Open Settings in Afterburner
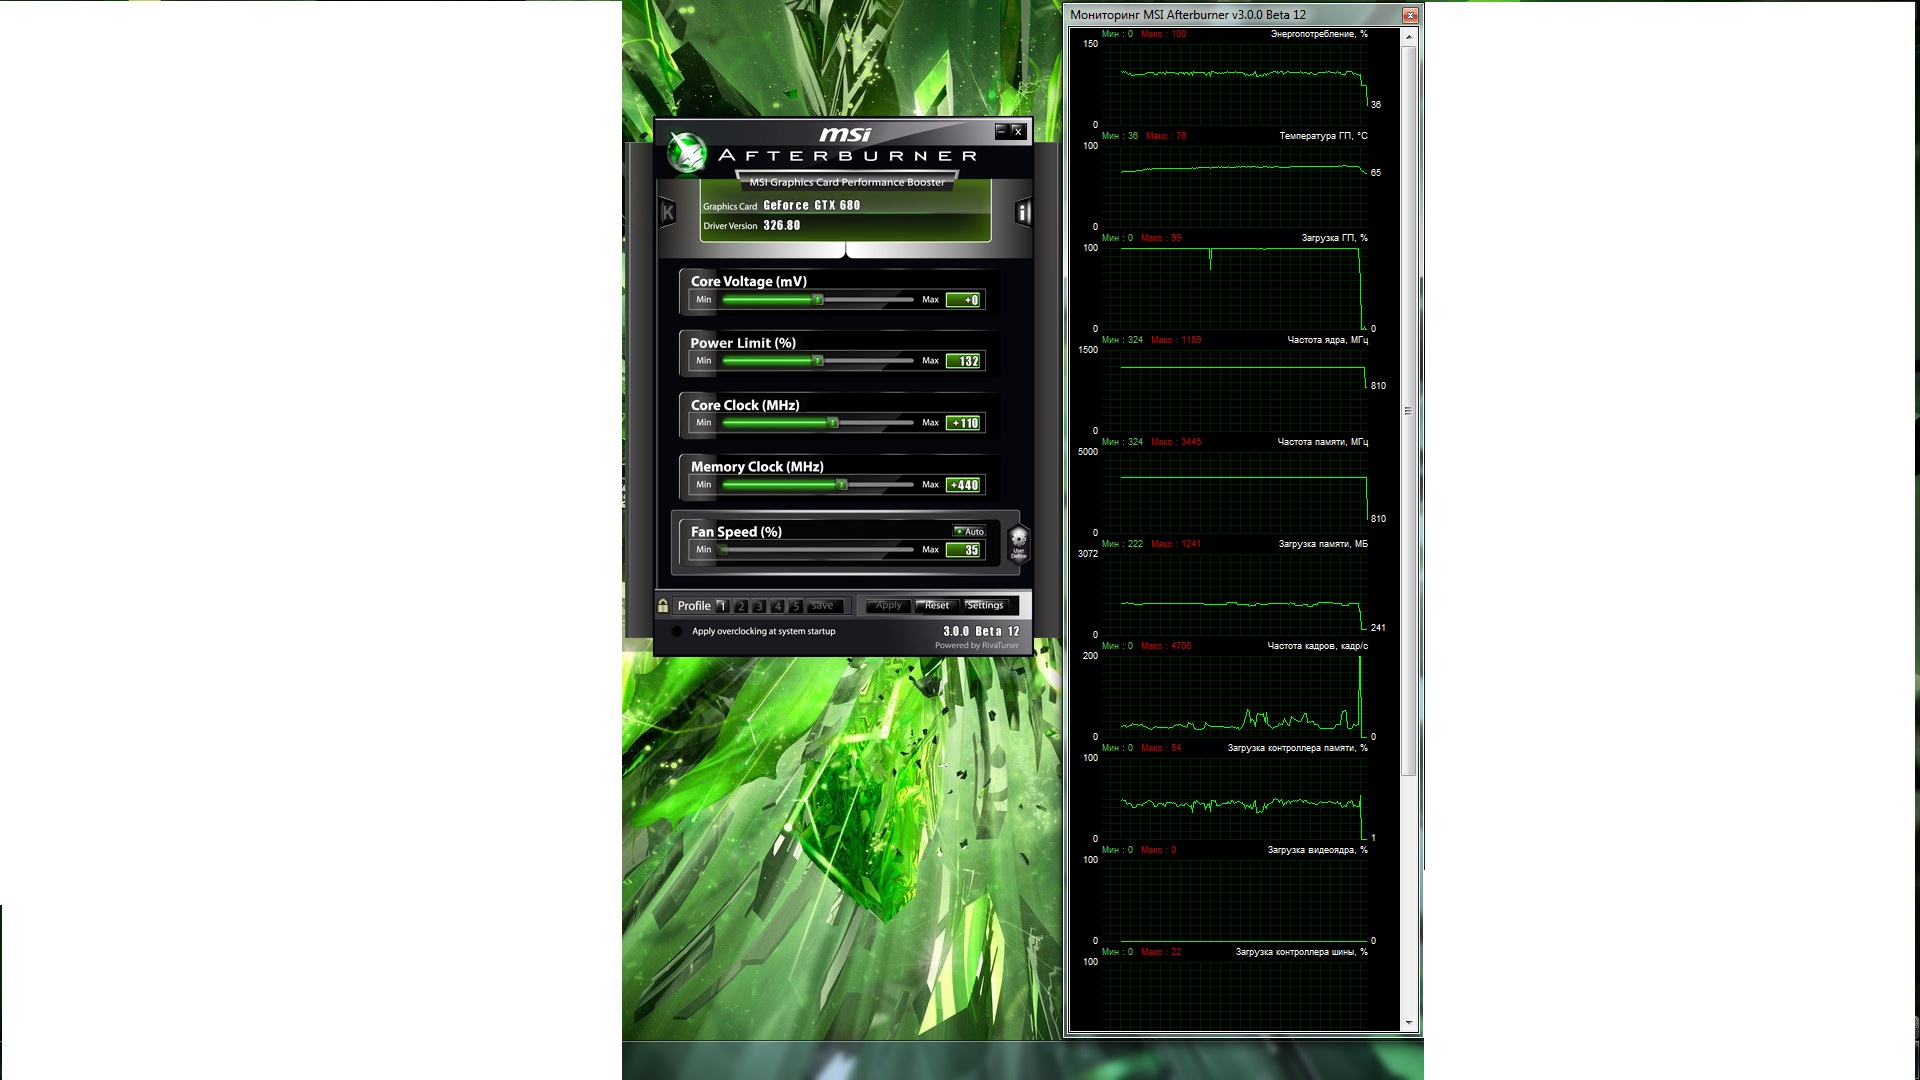The width and height of the screenshot is (1920, 1080). (985, 606)
